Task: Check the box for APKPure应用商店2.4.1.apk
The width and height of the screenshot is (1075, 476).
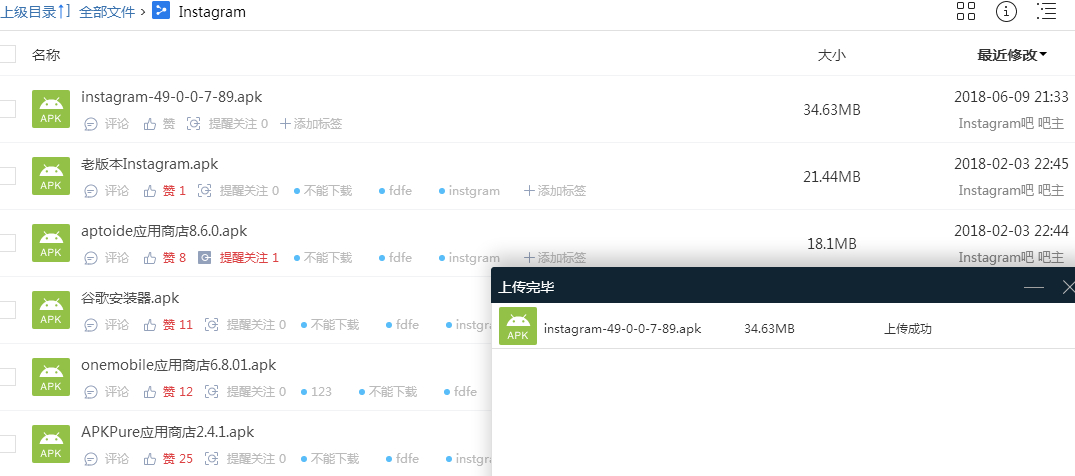Action: [x=7, y=444]
